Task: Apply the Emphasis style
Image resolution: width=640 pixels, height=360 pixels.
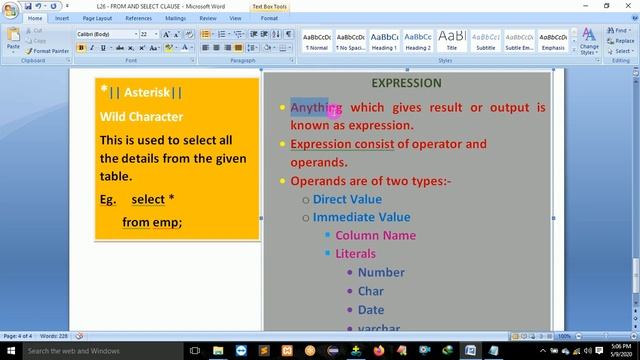Action: [553, 41]
